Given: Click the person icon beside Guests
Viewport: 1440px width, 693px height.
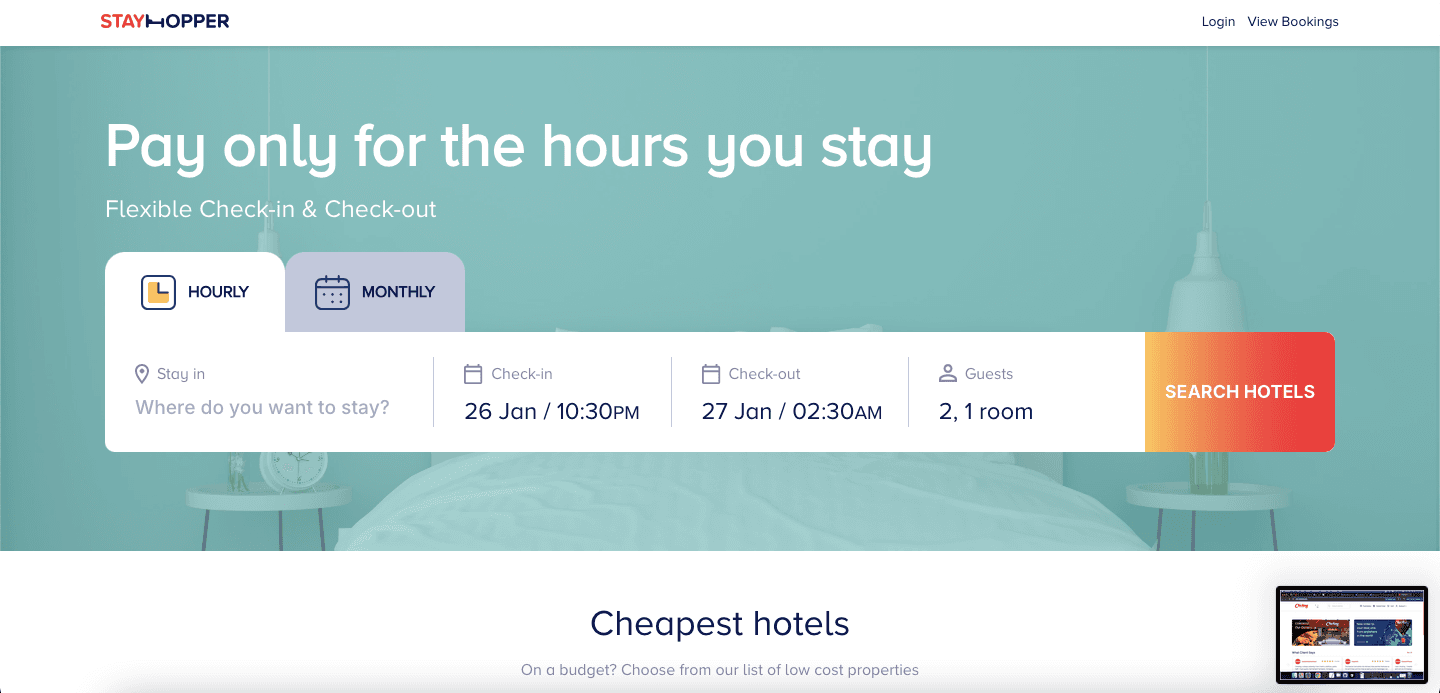Looking at the screenshot, I should (948, 374).
